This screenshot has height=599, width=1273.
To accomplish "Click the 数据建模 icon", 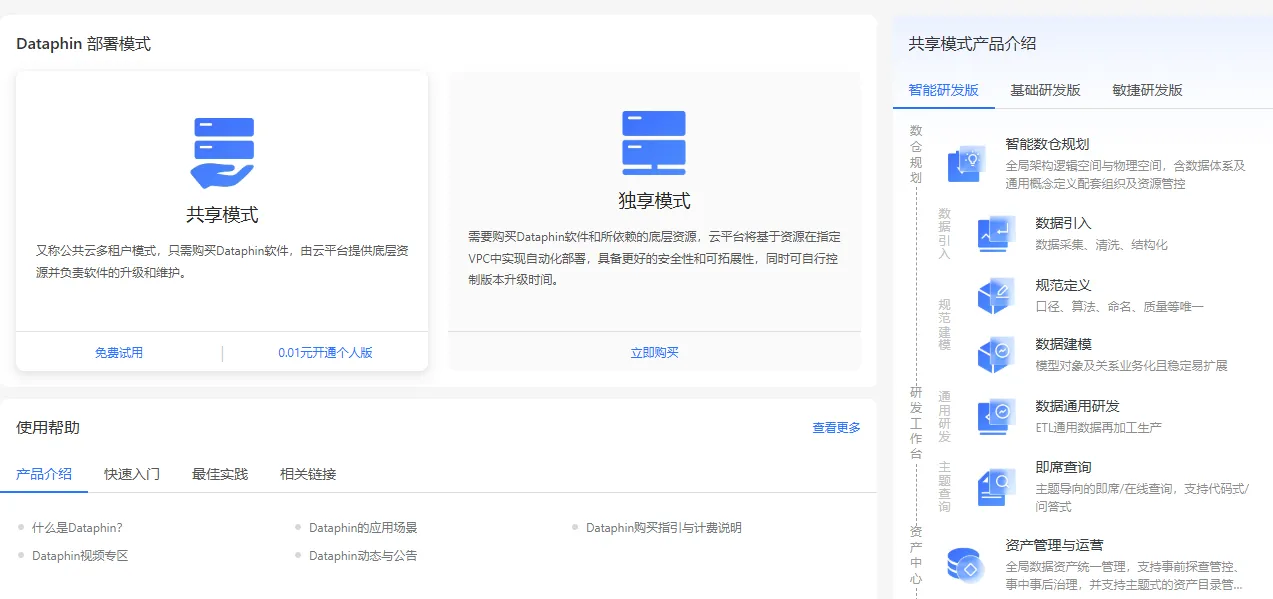I will coord(996,354).
